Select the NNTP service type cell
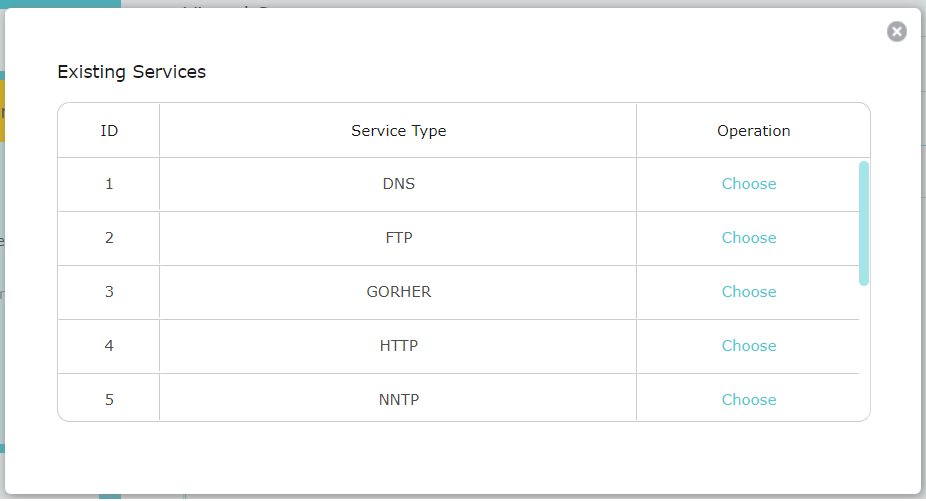Viewport: 926px width, 501px height. (x=398, y=398)
